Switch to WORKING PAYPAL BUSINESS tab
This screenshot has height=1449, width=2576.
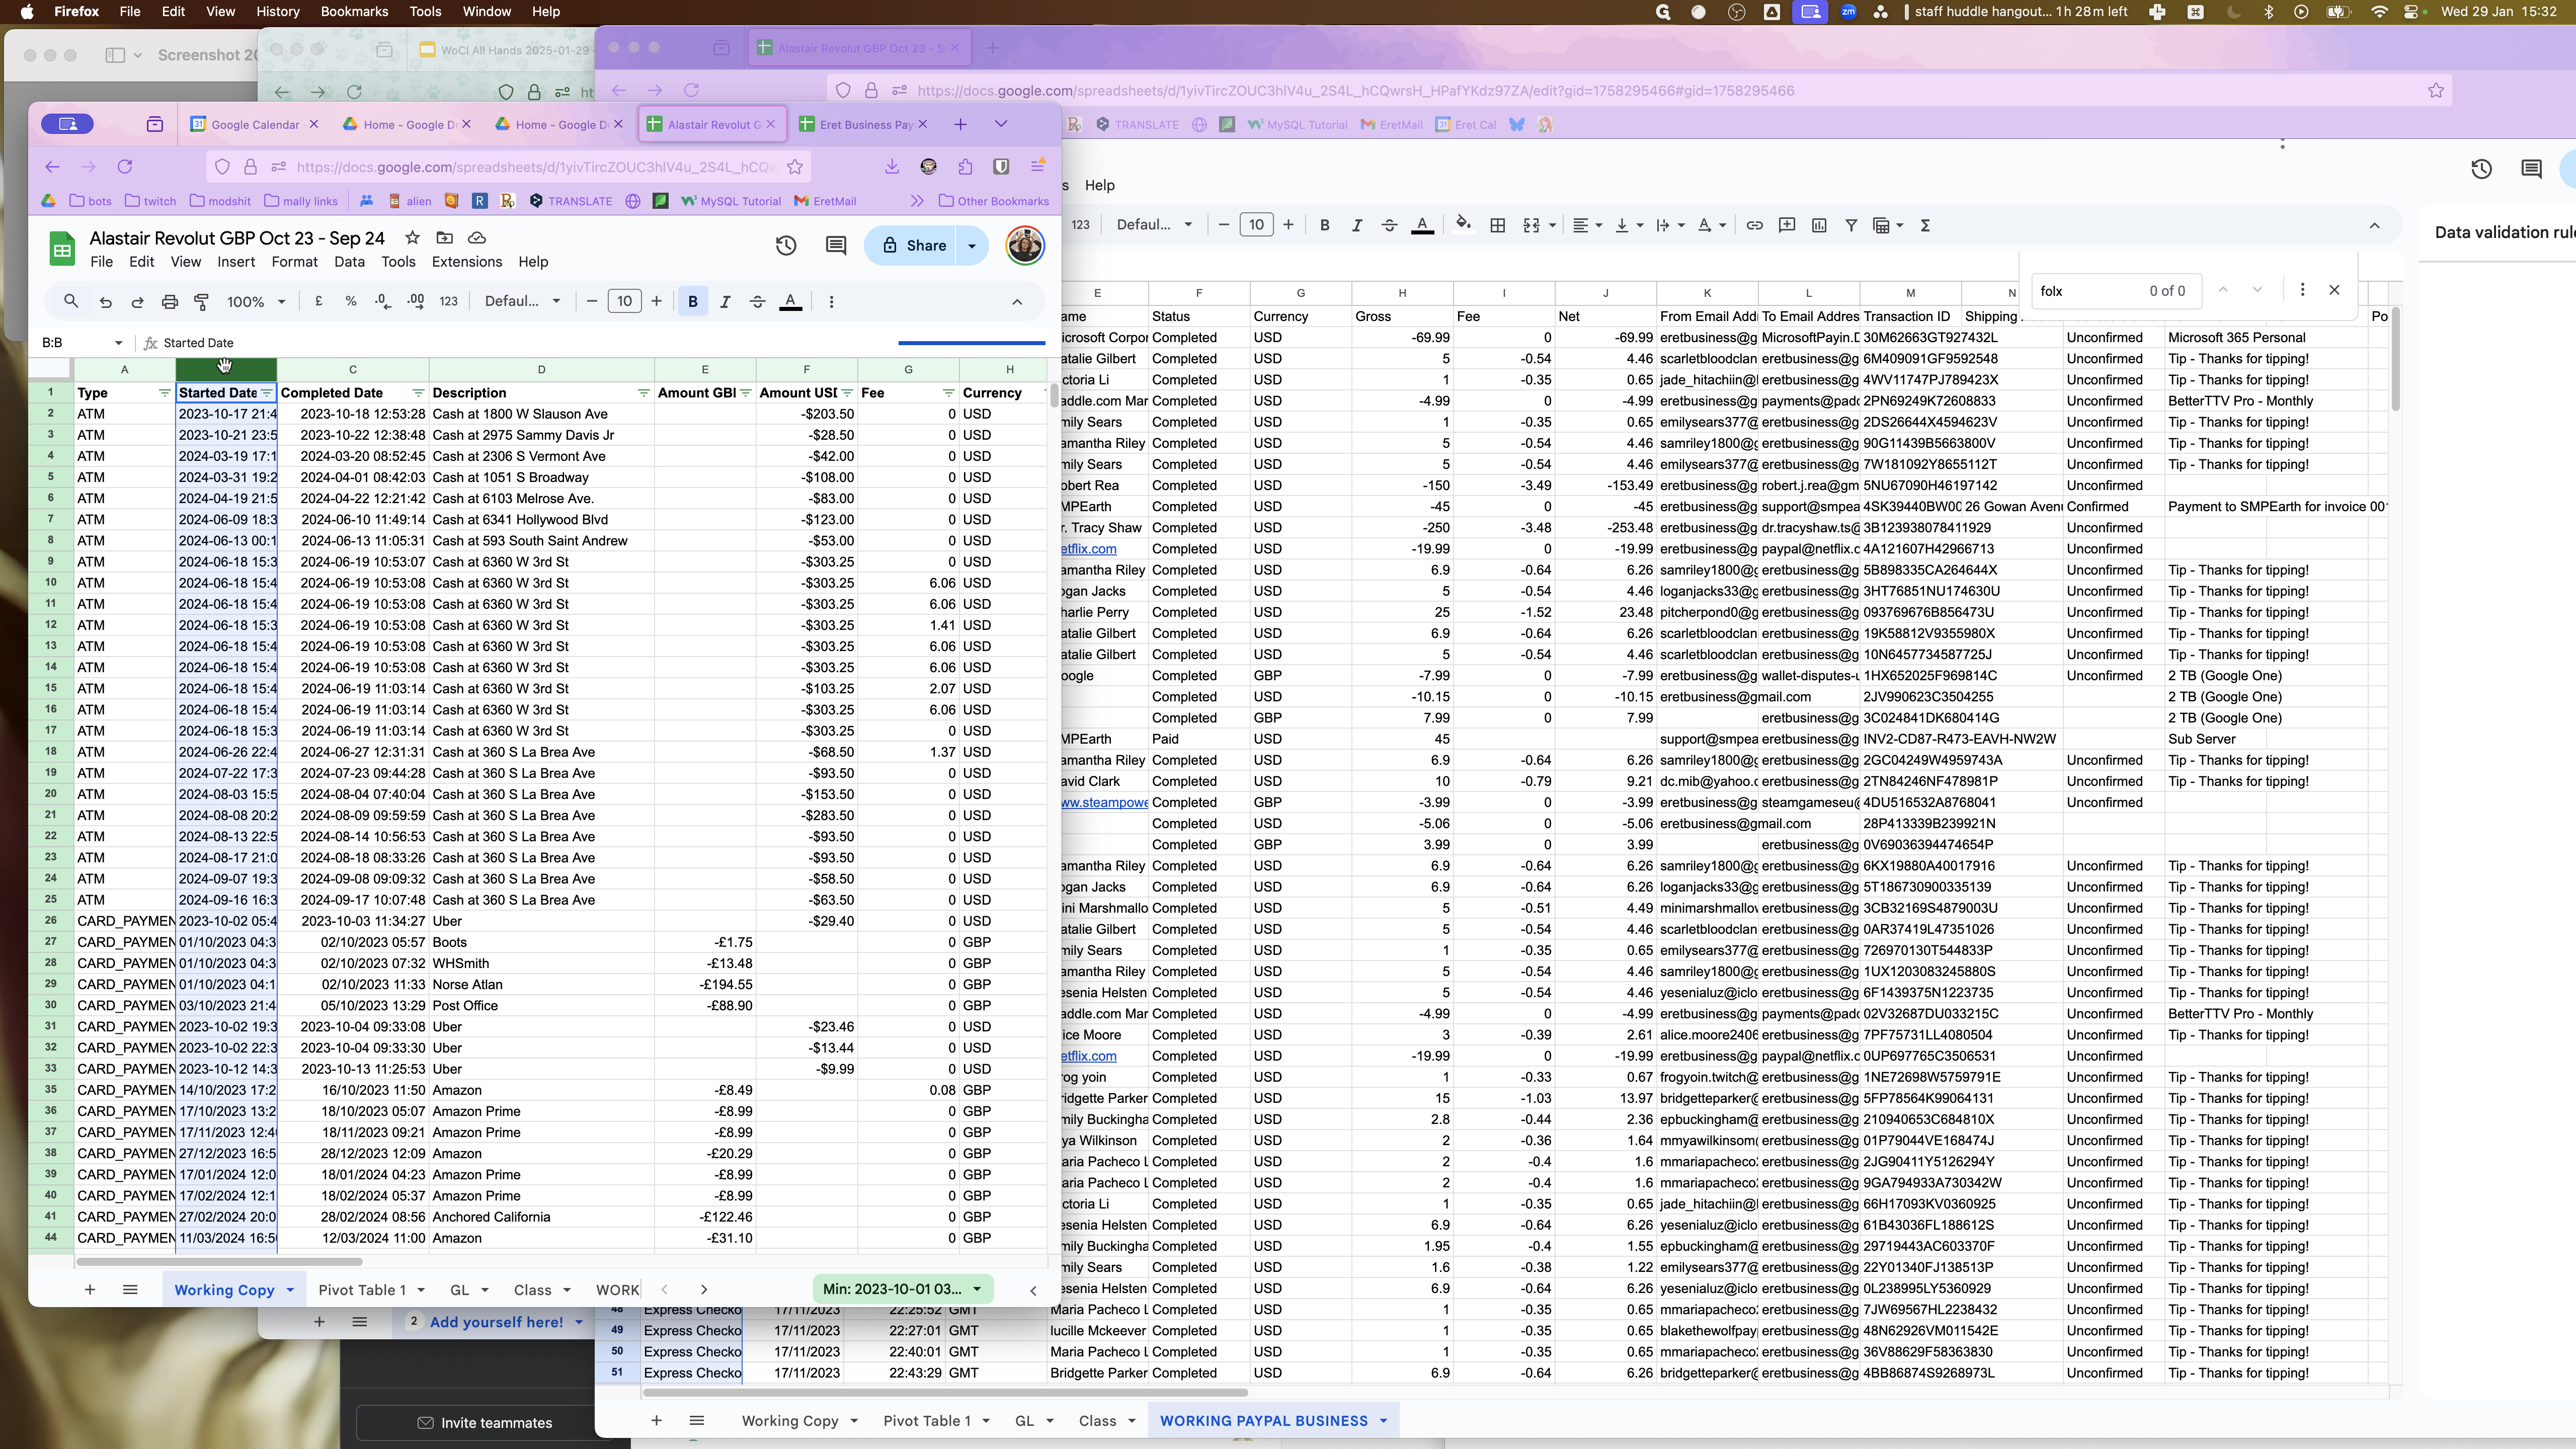coord(1263,1421)
